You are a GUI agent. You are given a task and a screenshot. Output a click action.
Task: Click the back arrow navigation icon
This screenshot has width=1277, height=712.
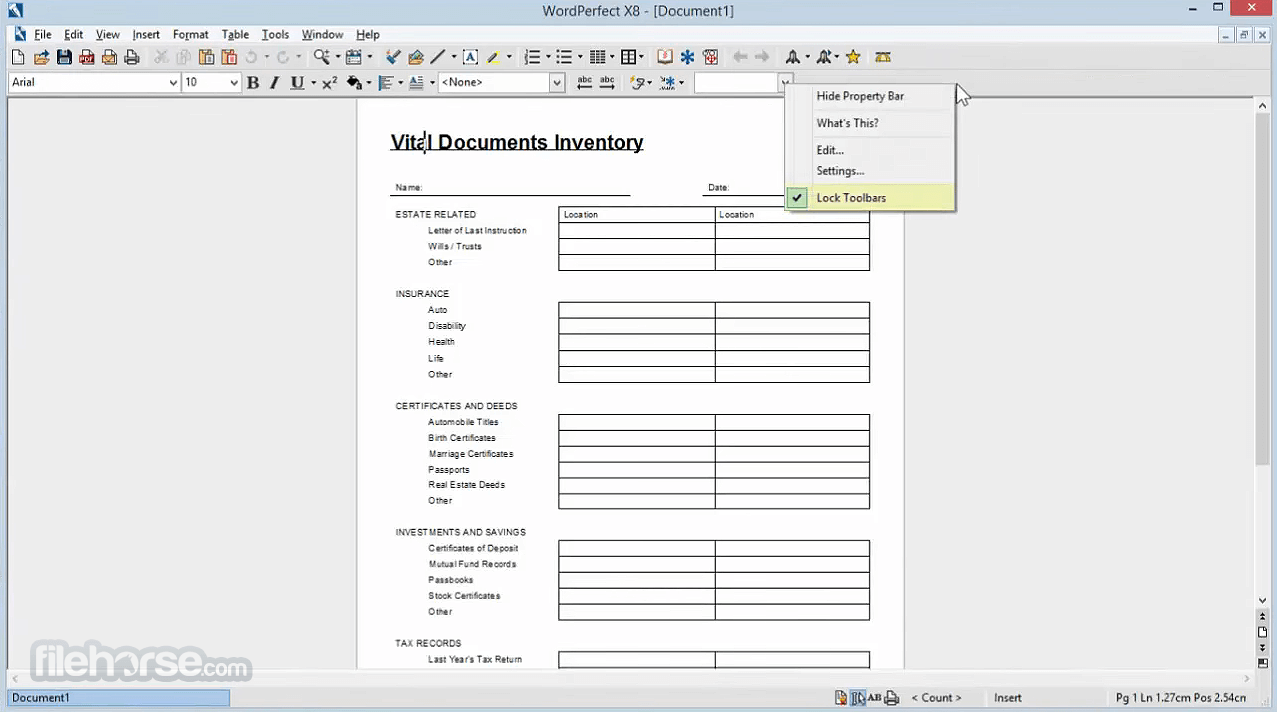coord(740,58)
